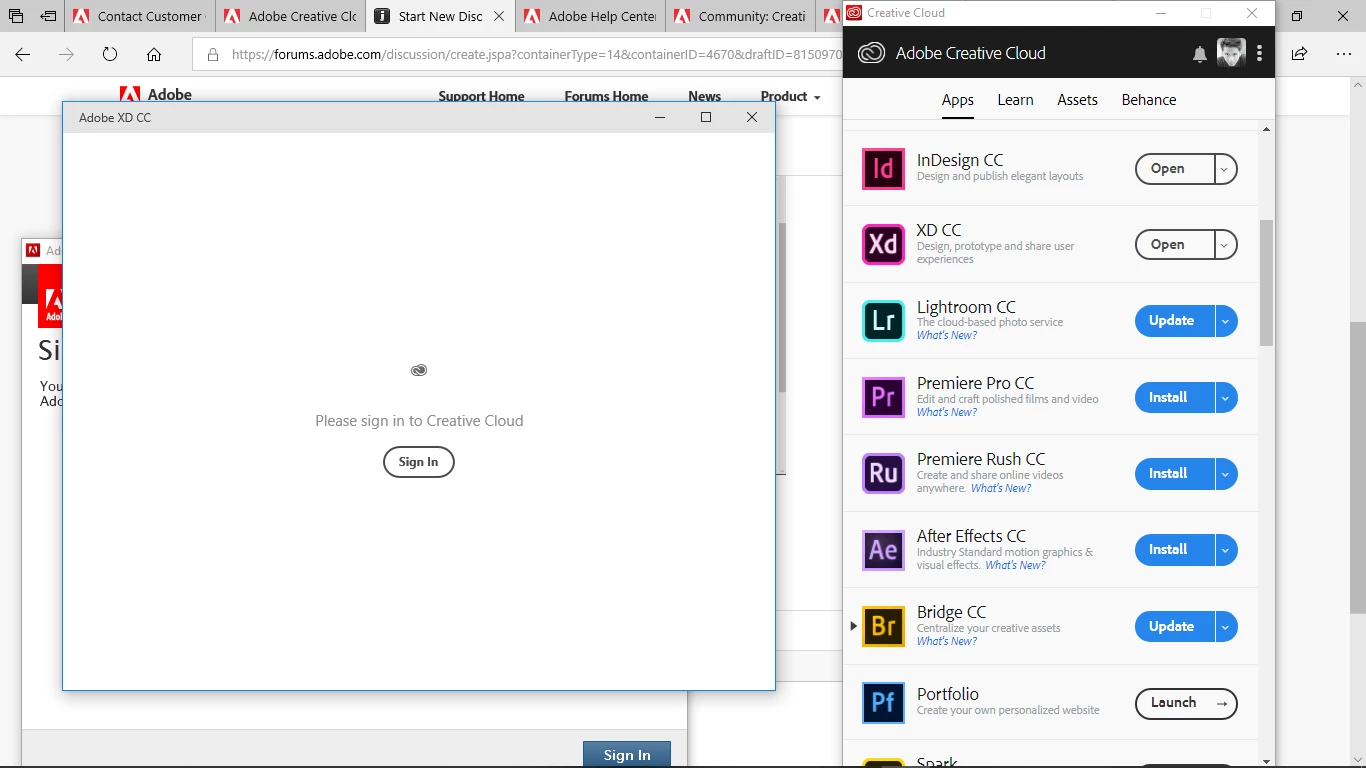The image size is (1366, 768).
Task: Expand the XD CC Open dropdown arrow
Action: tap(1225, 245)
